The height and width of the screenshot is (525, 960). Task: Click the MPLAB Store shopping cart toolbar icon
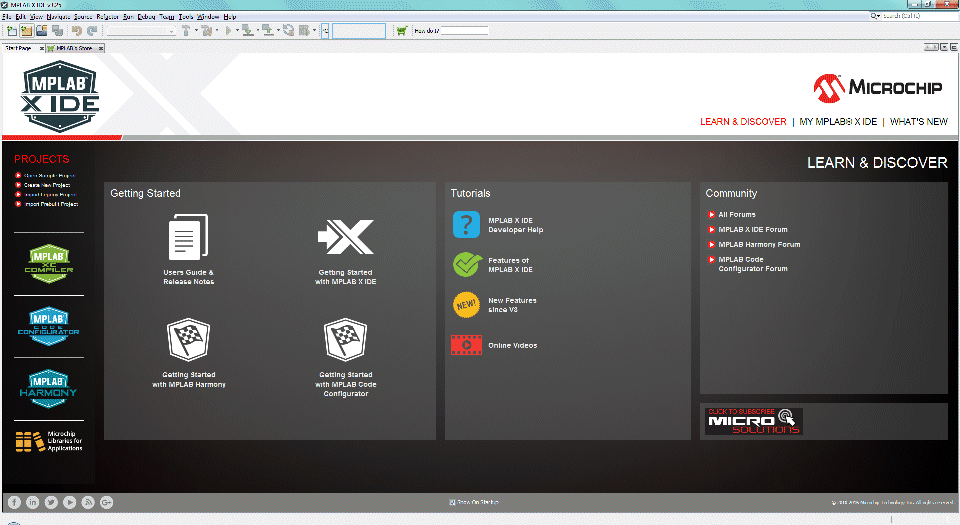coord(402,31)
